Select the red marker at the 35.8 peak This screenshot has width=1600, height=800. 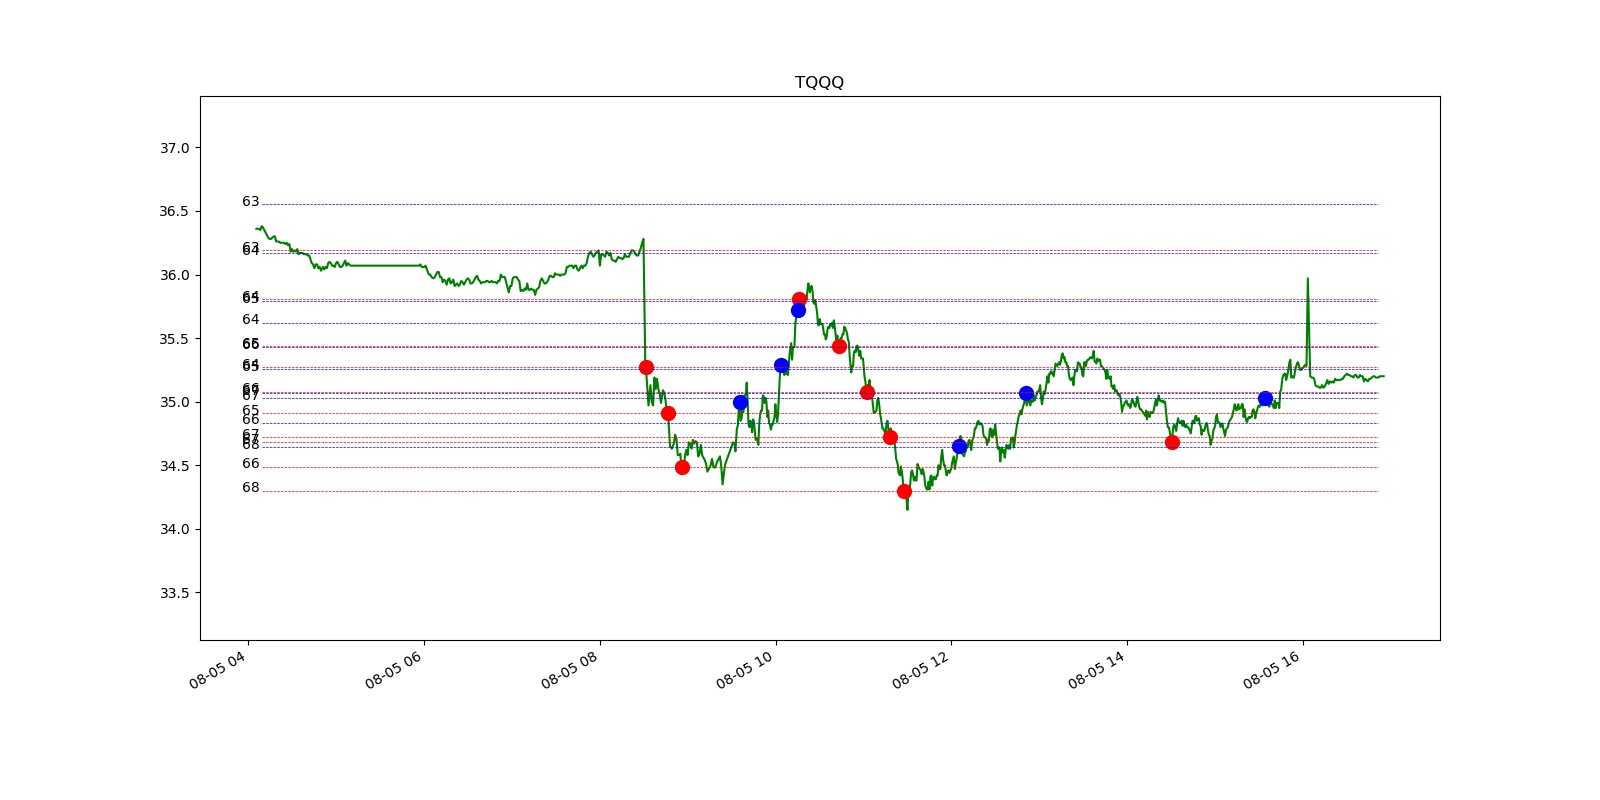pyautogui.click(x=799, y=299)
